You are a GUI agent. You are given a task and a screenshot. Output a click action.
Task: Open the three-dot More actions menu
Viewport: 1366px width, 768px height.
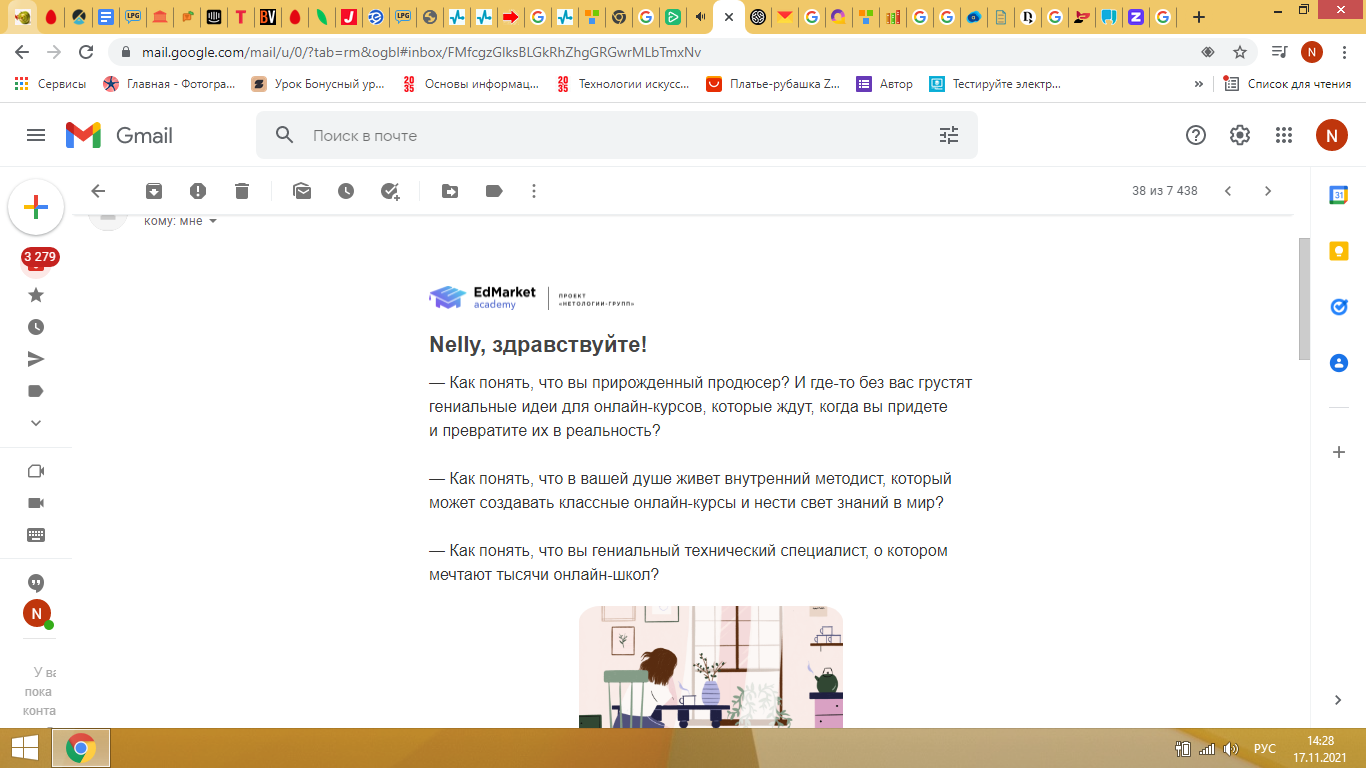click(x=534, y=191)
